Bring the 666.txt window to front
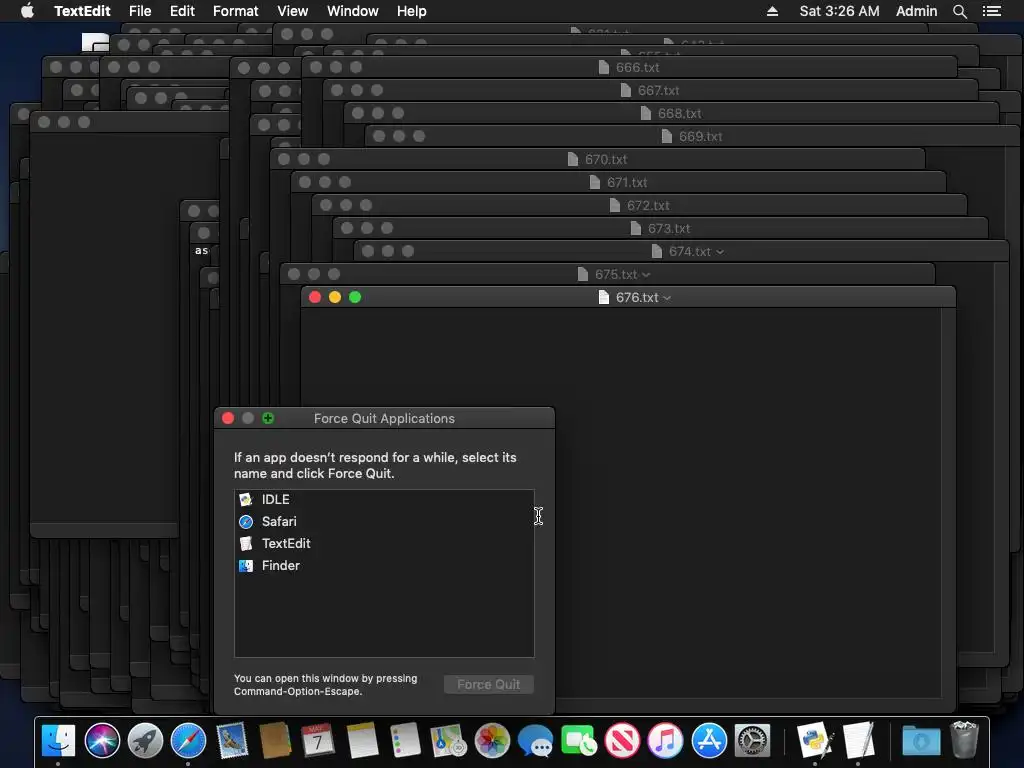Viewport: 1024px width, 768px height. pyautogui.click(x=630, y=67)
